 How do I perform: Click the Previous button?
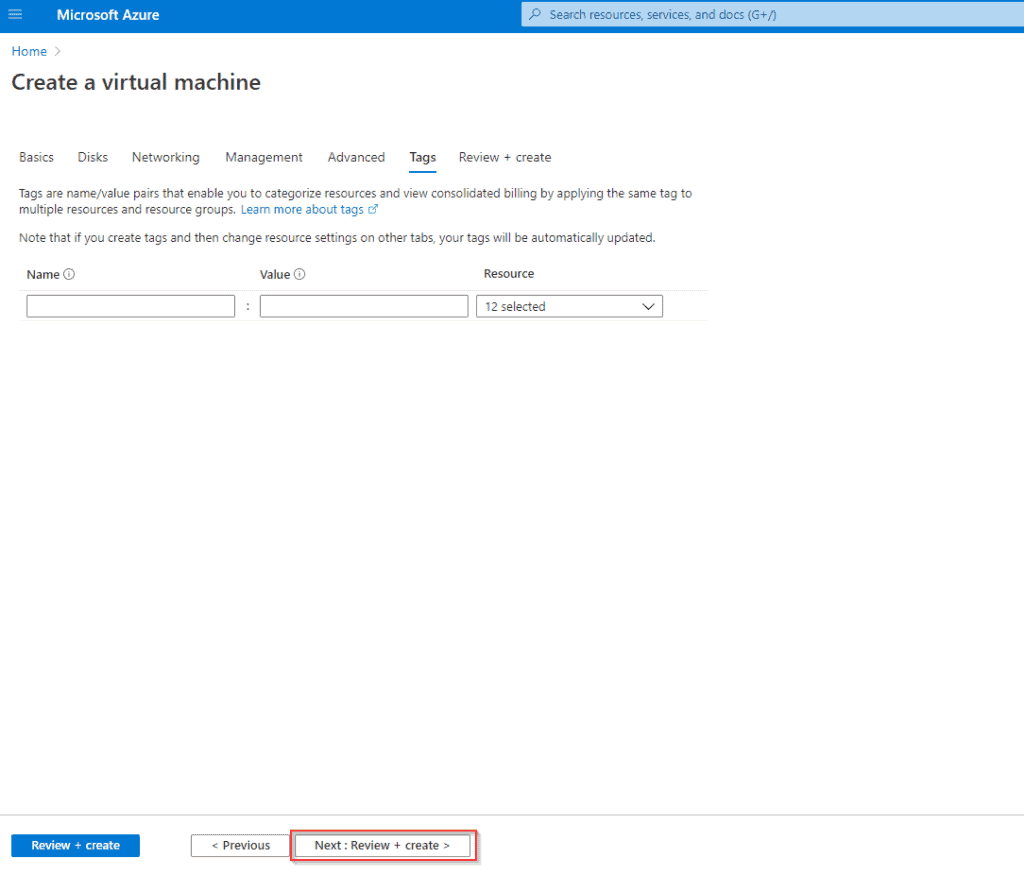click(x=240, y=845)
